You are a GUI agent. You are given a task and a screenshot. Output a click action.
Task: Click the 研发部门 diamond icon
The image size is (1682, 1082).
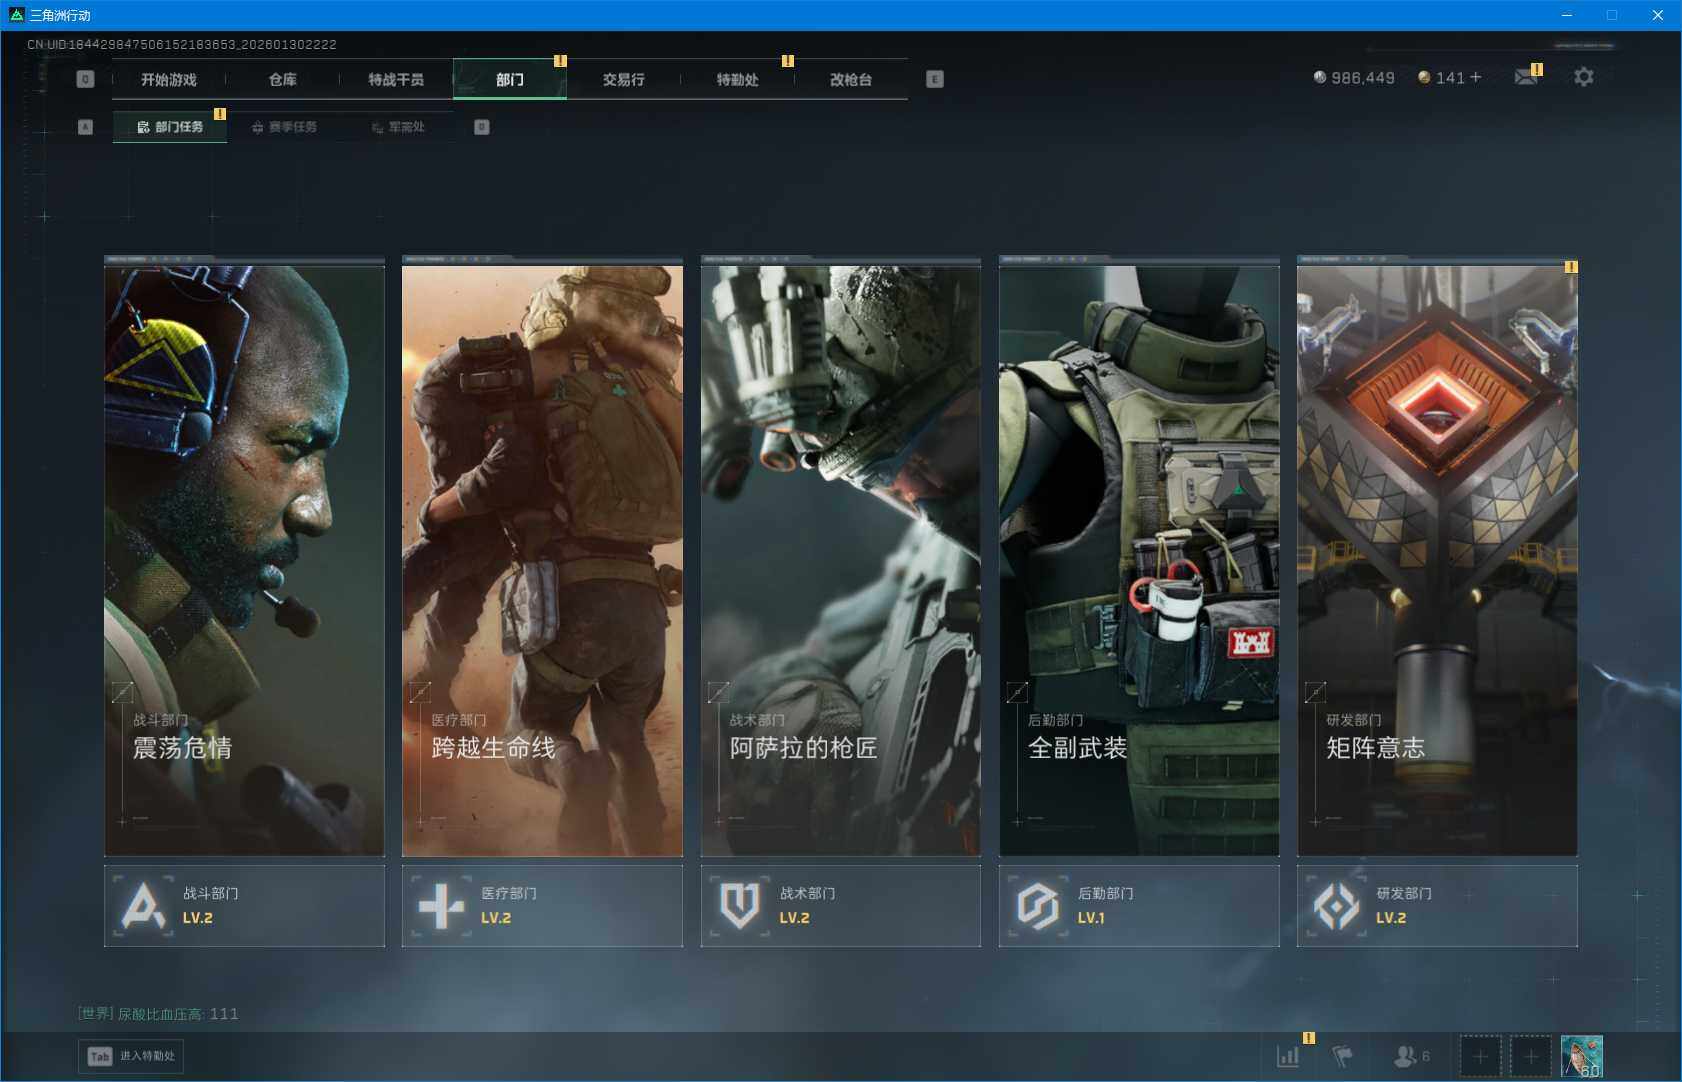1336,906
